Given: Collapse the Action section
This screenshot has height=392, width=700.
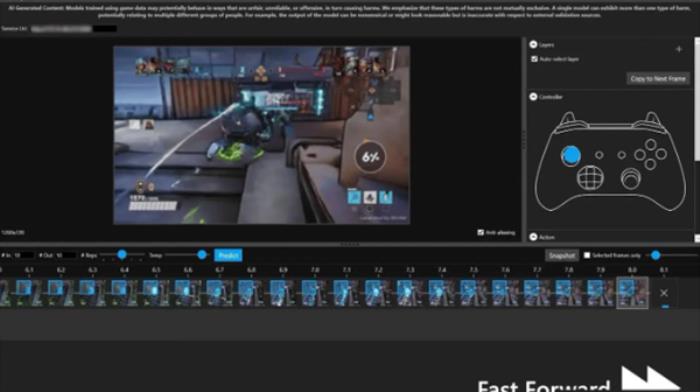Looking at the screenshot, I should (533, 237).
